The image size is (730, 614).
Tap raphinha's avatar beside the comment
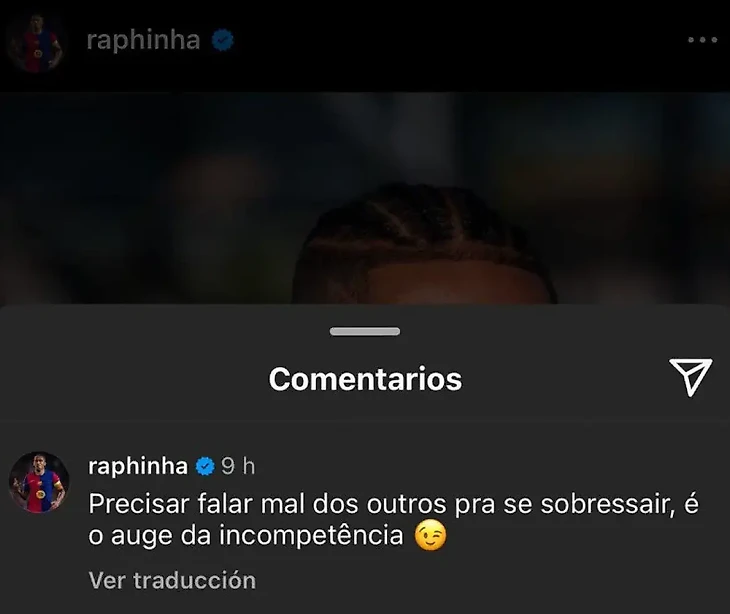(39, 482)
